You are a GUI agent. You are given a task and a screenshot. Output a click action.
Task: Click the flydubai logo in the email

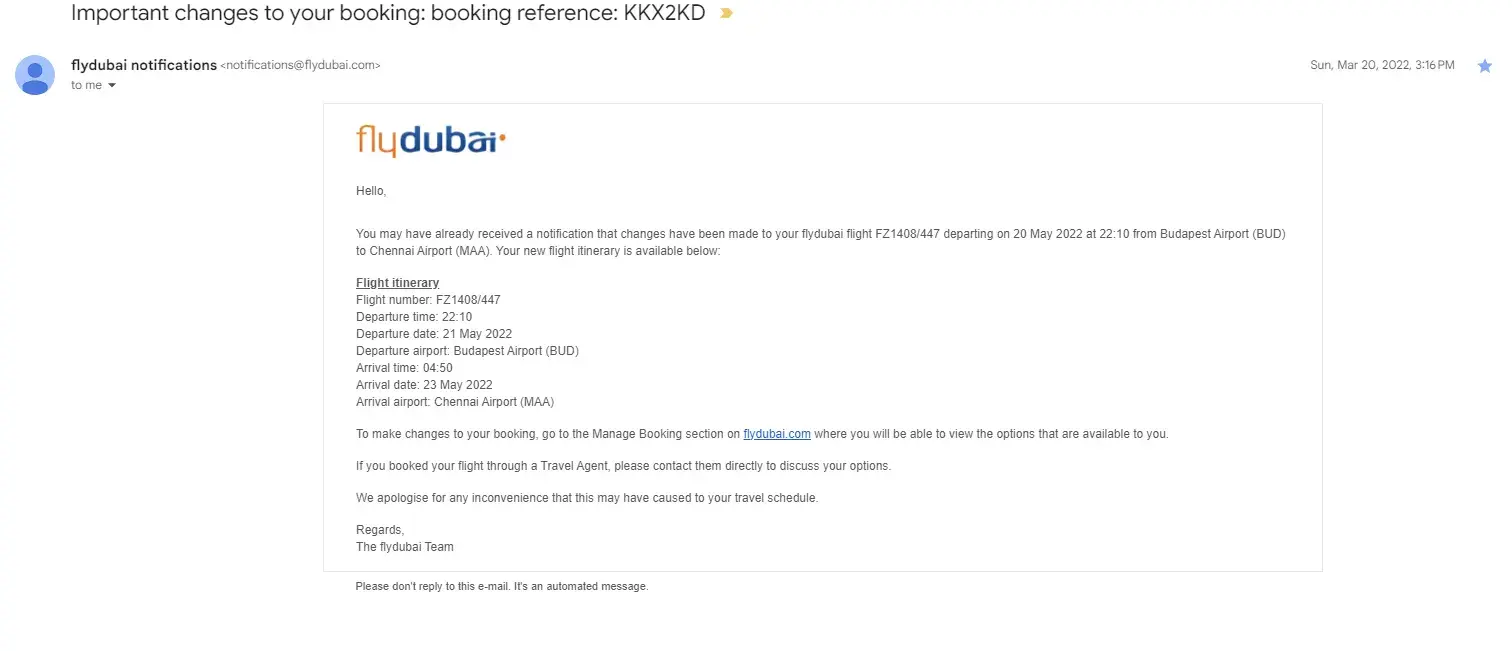[x=431, y=141]
